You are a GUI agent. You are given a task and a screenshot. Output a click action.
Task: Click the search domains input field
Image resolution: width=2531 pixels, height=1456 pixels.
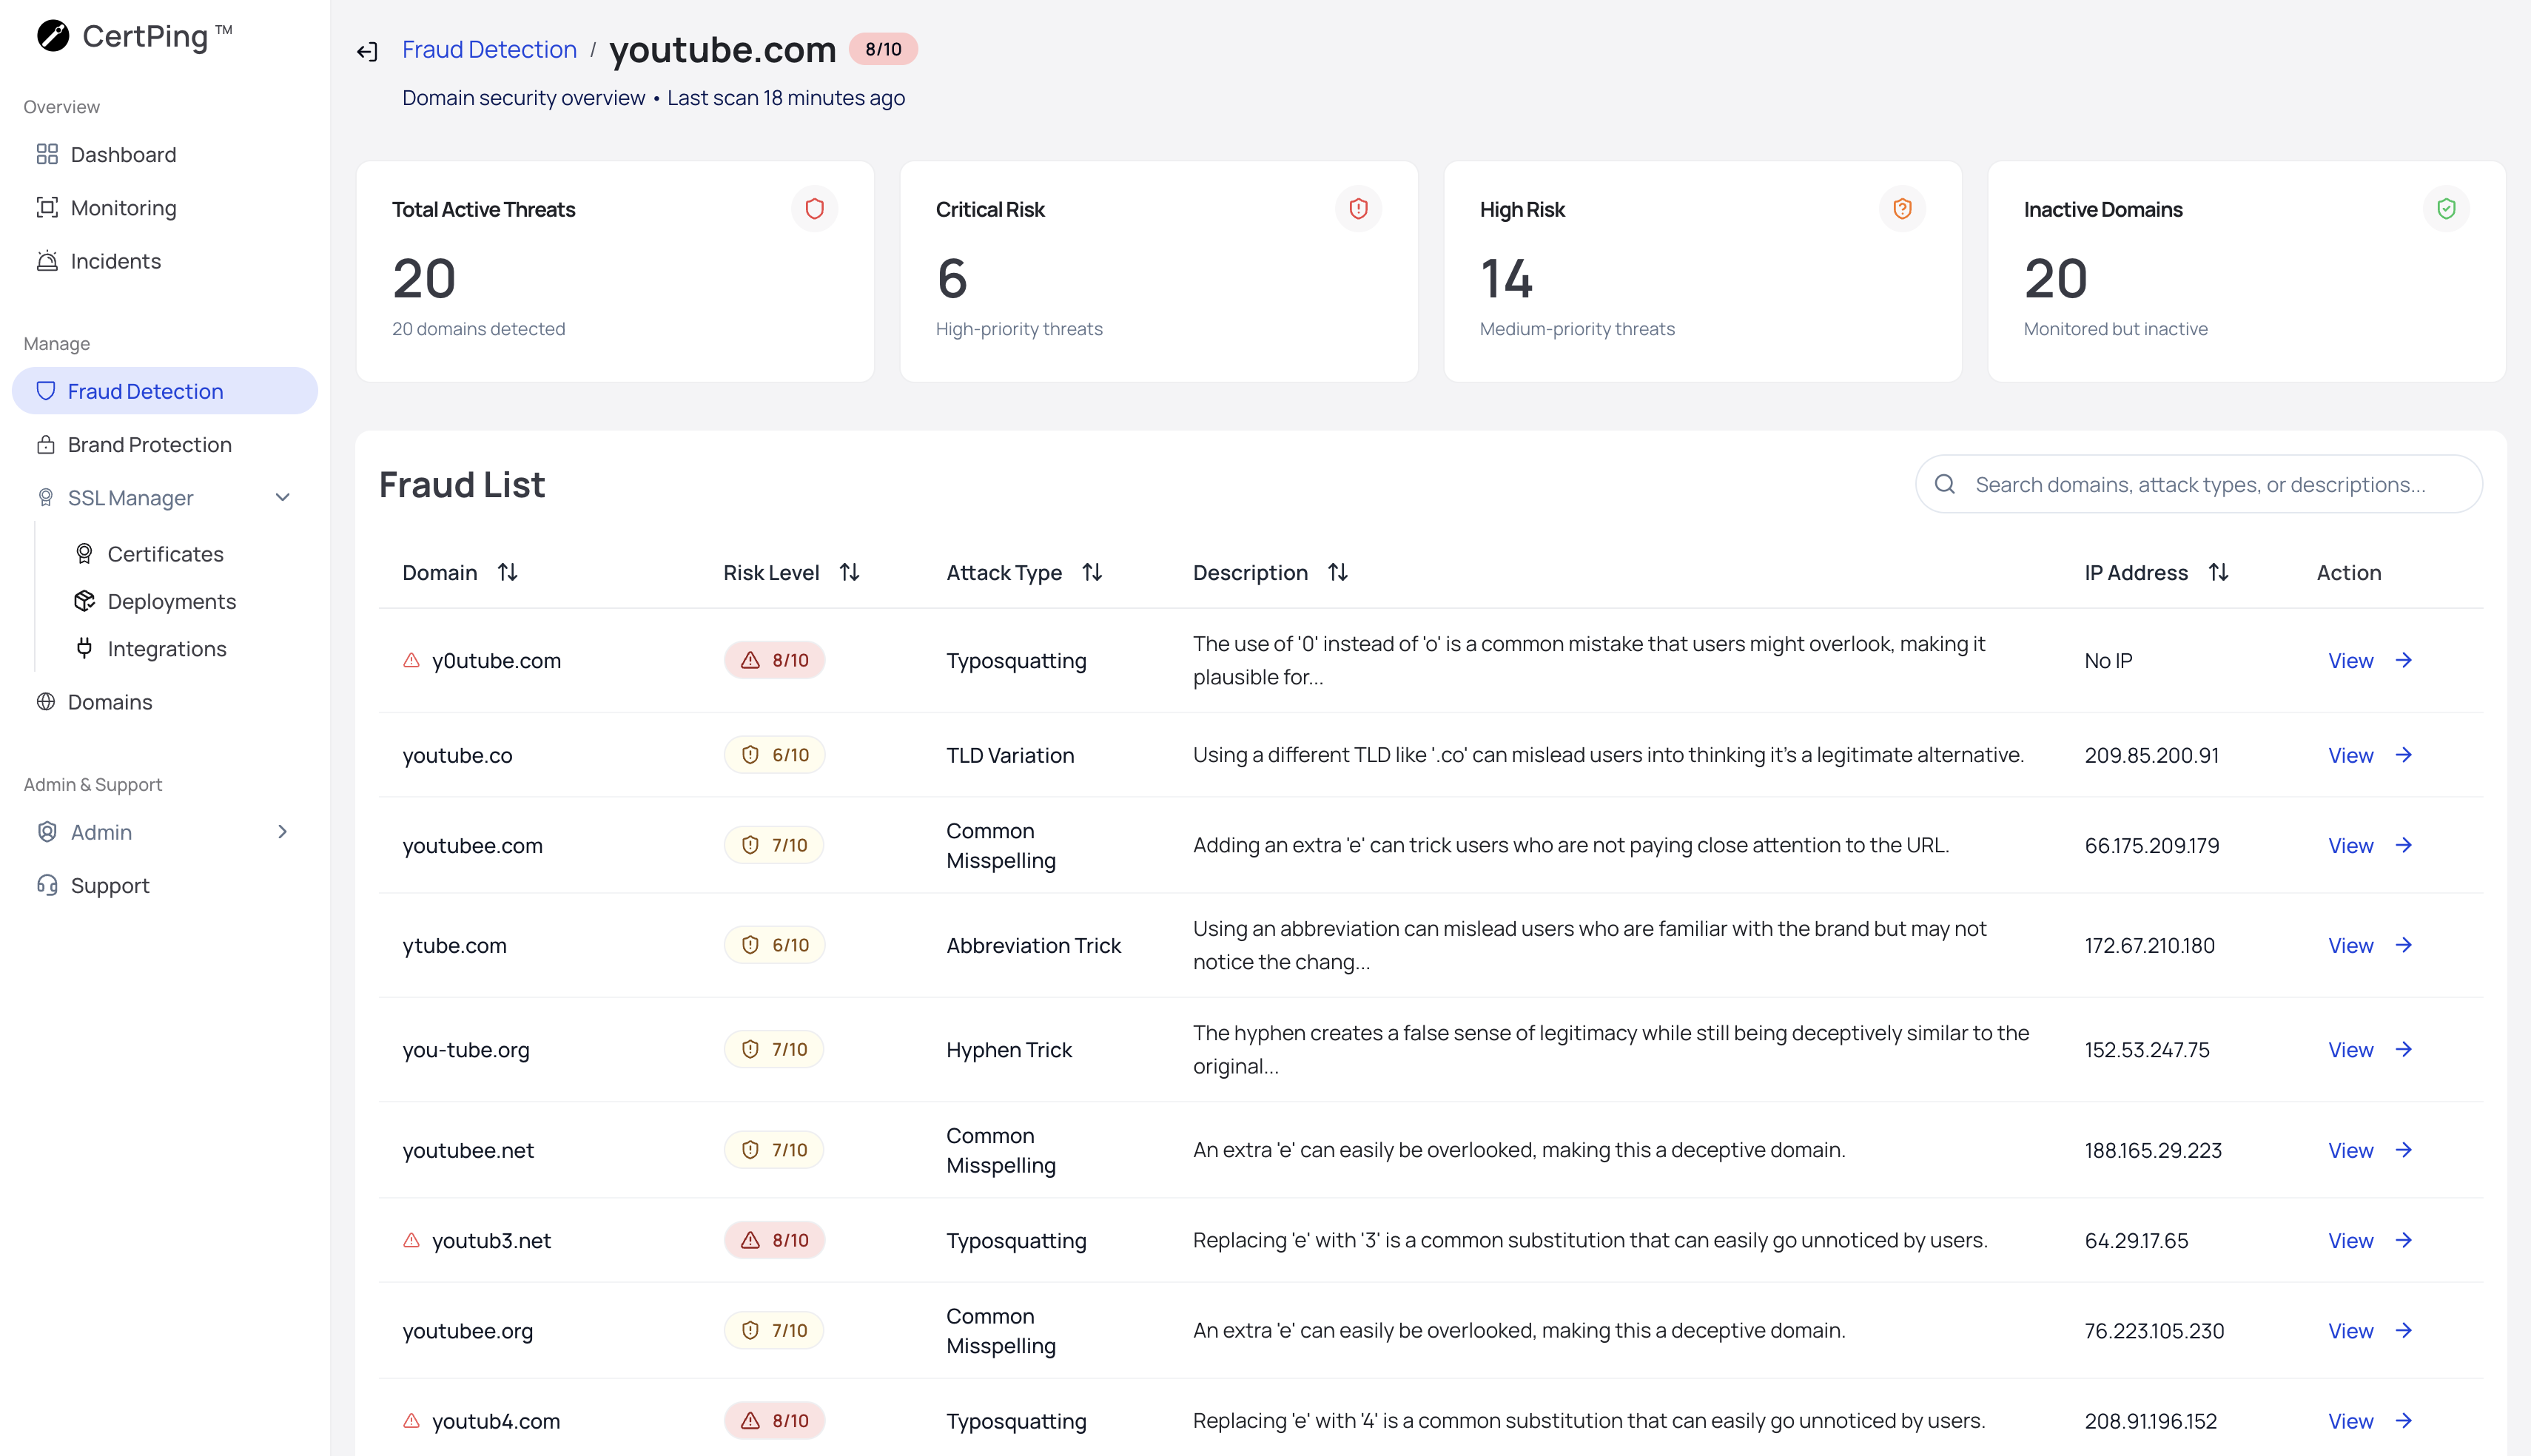point(2200,485)
